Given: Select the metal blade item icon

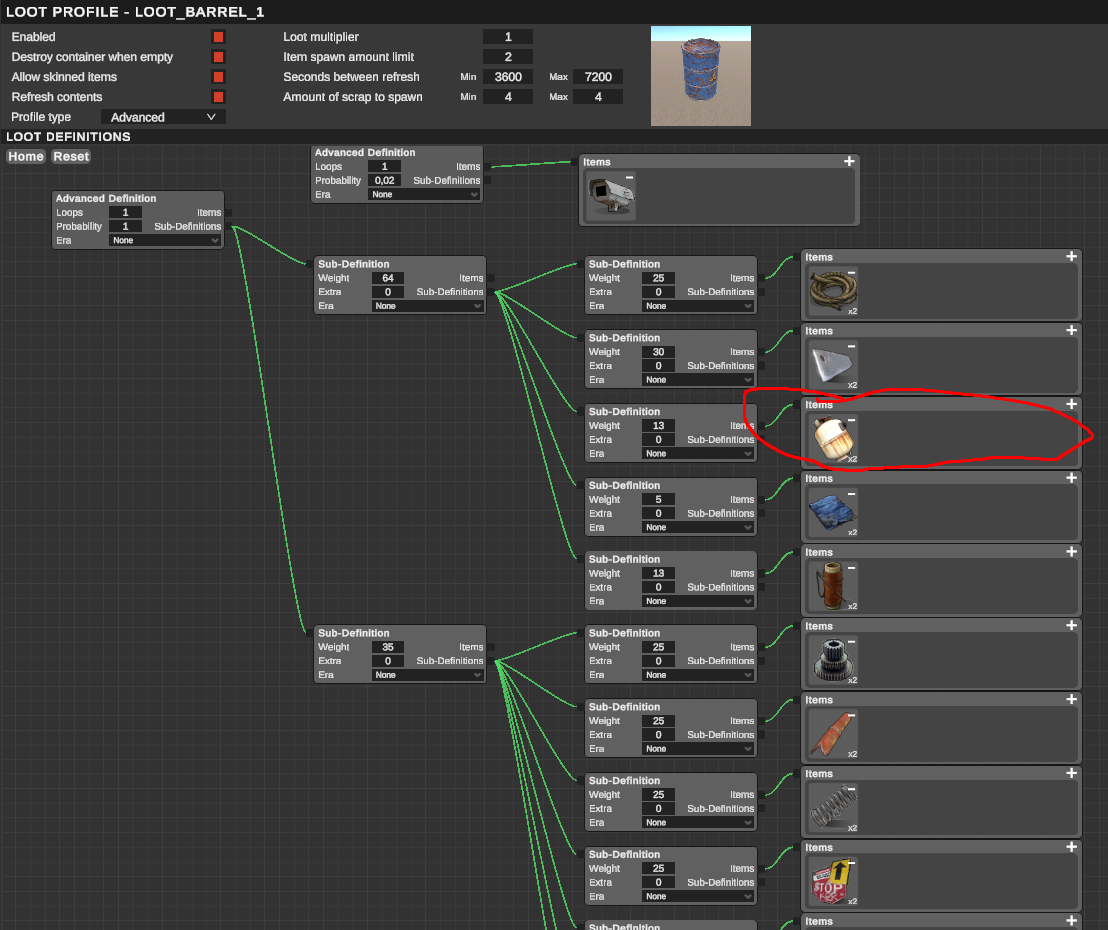Looking at the screenshot, I should [x=832, y=365].
